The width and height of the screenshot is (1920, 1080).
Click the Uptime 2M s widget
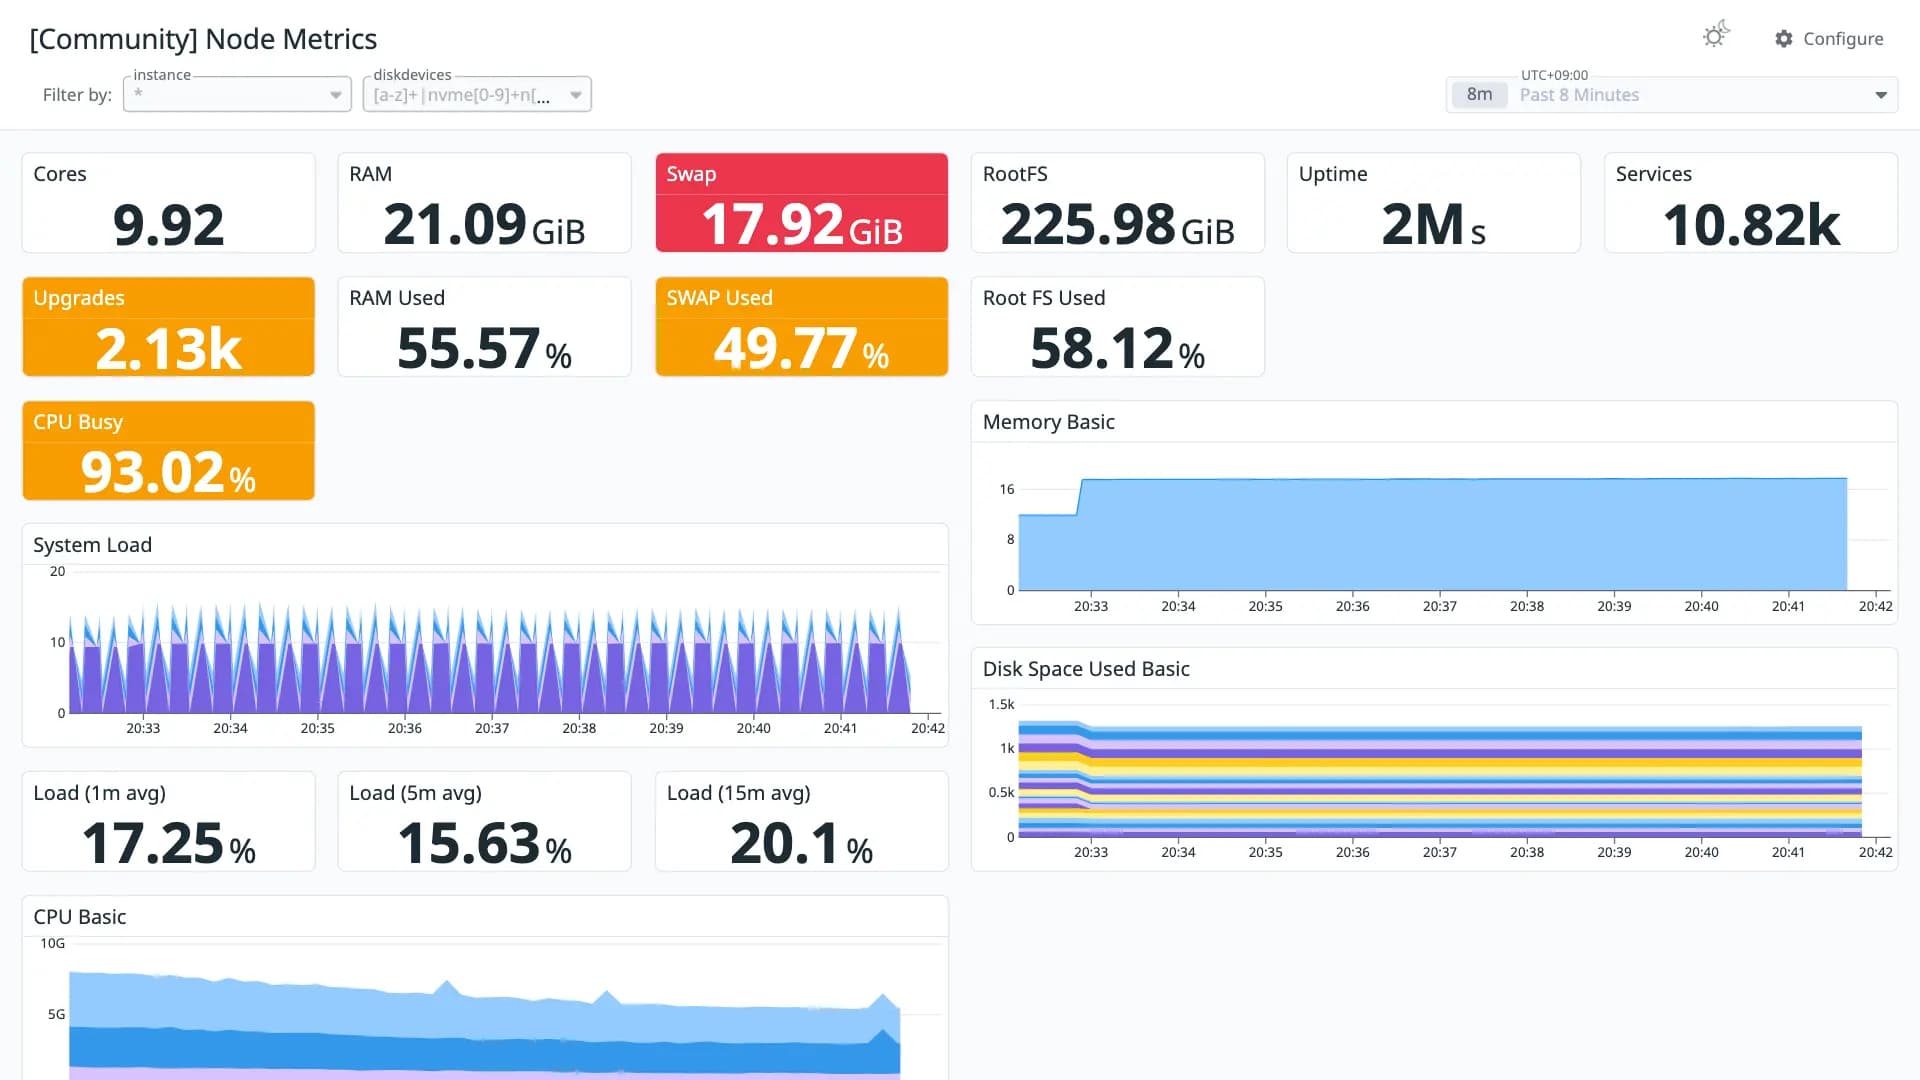point(1434,202)
